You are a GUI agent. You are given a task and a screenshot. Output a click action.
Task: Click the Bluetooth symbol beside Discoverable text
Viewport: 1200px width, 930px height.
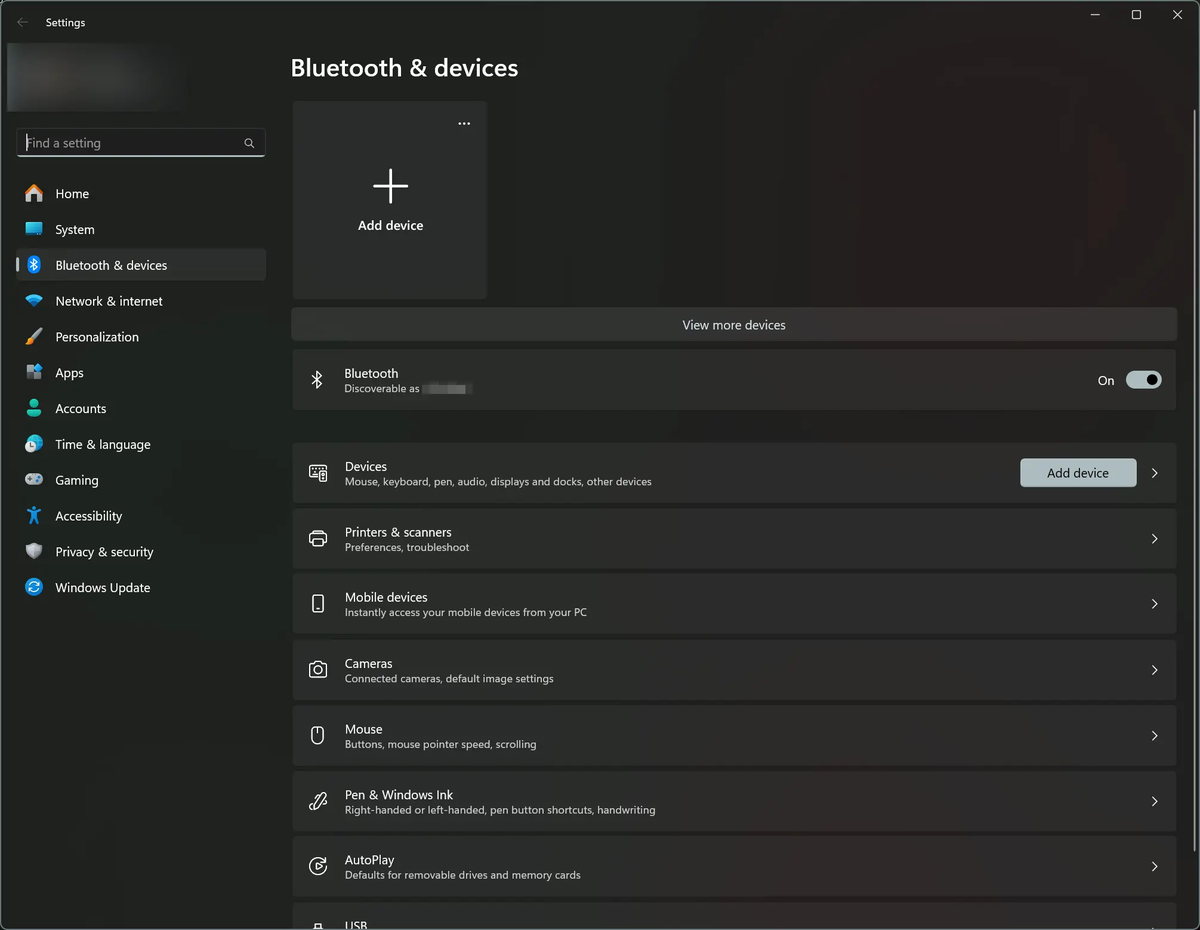coord(317,380)
